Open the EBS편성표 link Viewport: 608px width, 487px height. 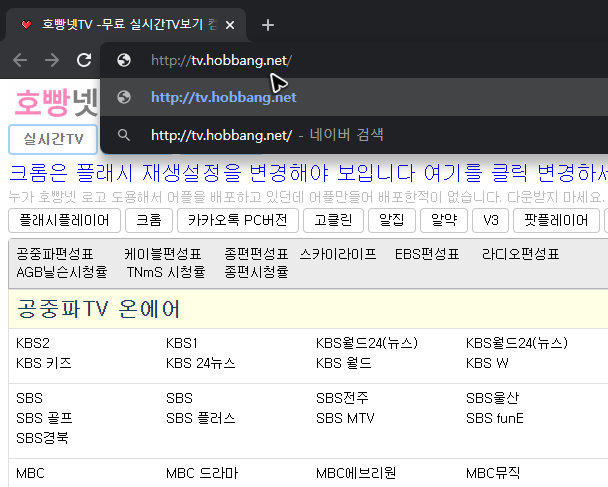point(427,254)
